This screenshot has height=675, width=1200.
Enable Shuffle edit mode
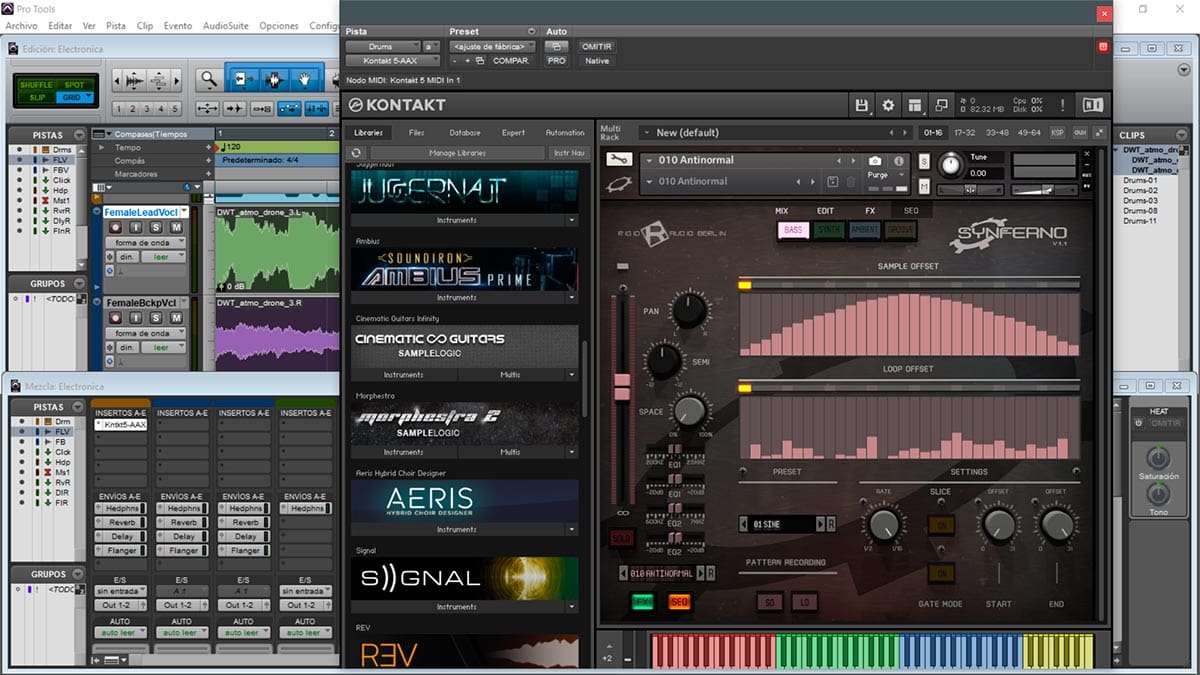pyautogui.click(x=37, y=85)
